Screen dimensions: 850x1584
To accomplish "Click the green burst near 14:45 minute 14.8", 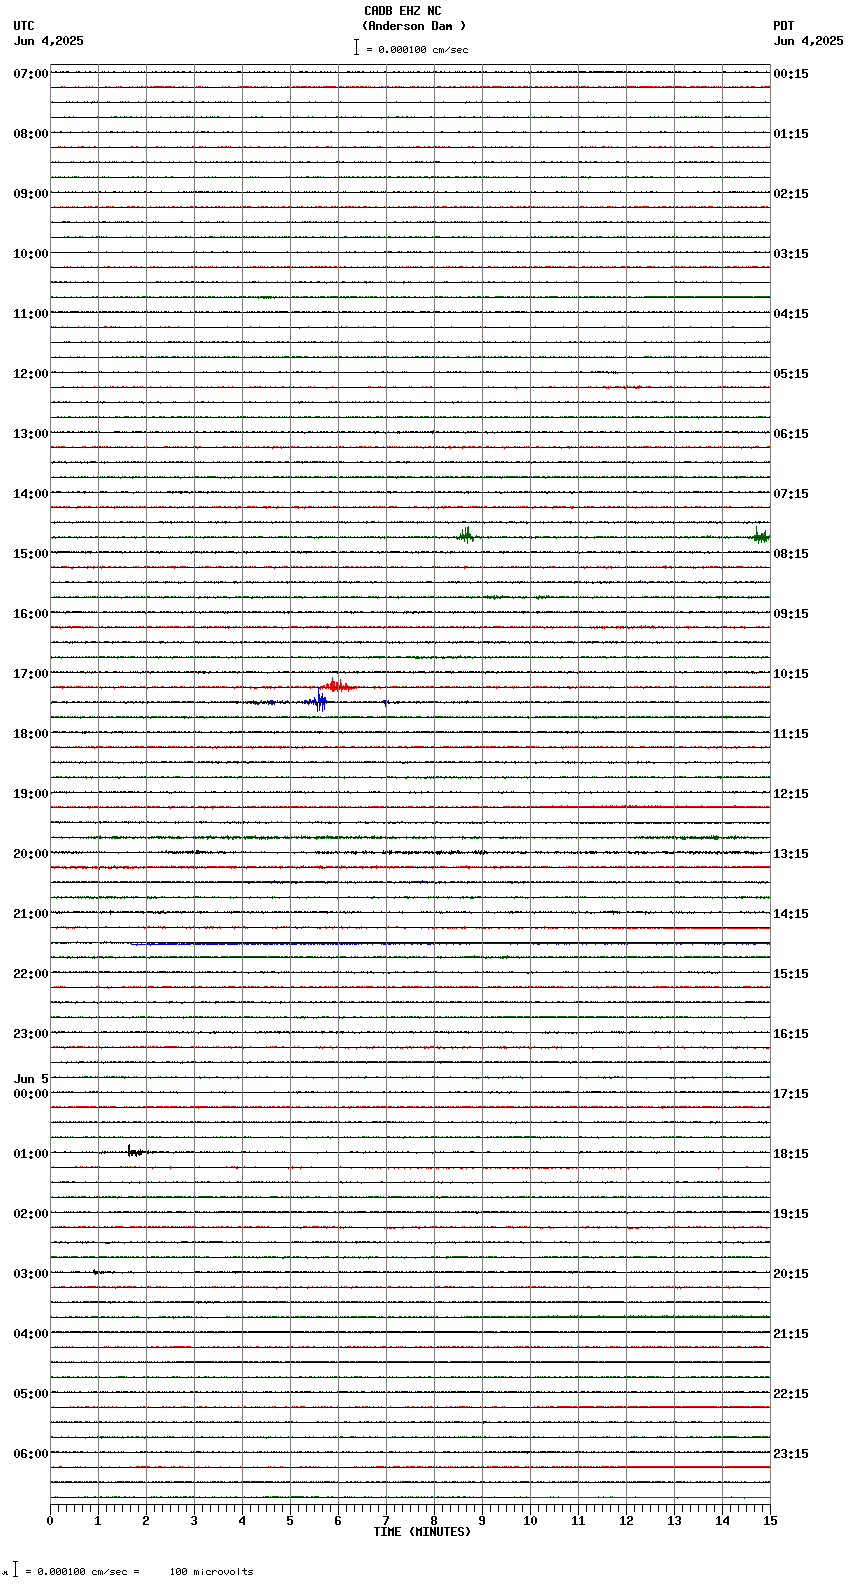I will [761, 535].
